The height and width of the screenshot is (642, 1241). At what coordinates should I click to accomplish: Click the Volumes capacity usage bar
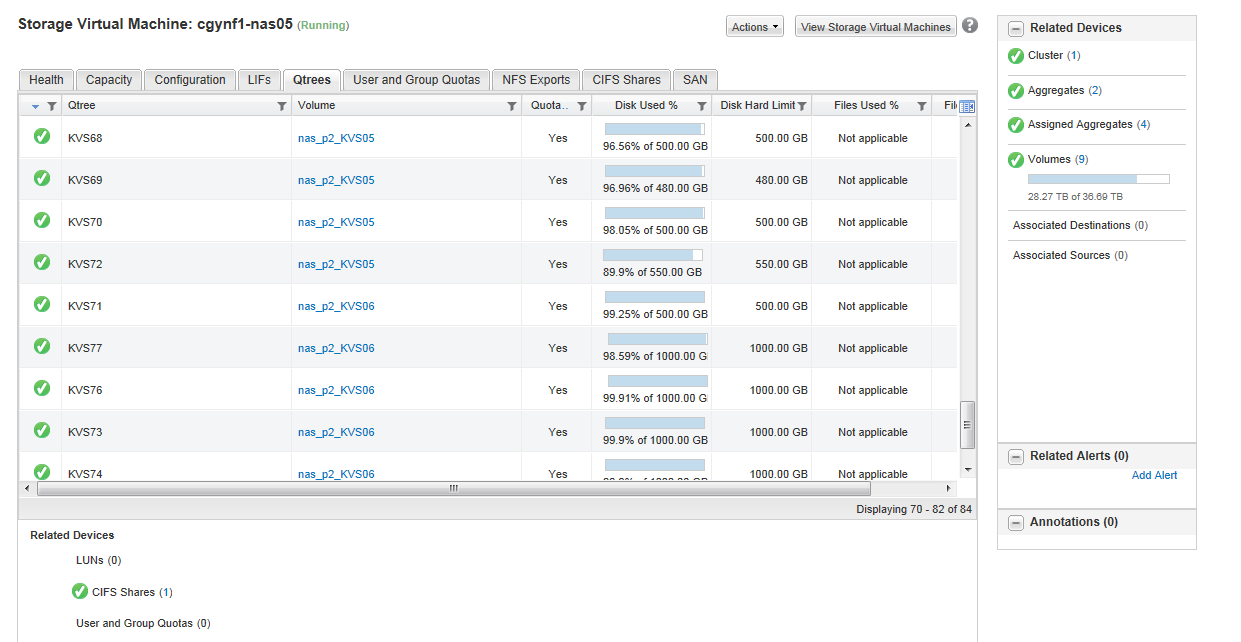pos(1098,179)
